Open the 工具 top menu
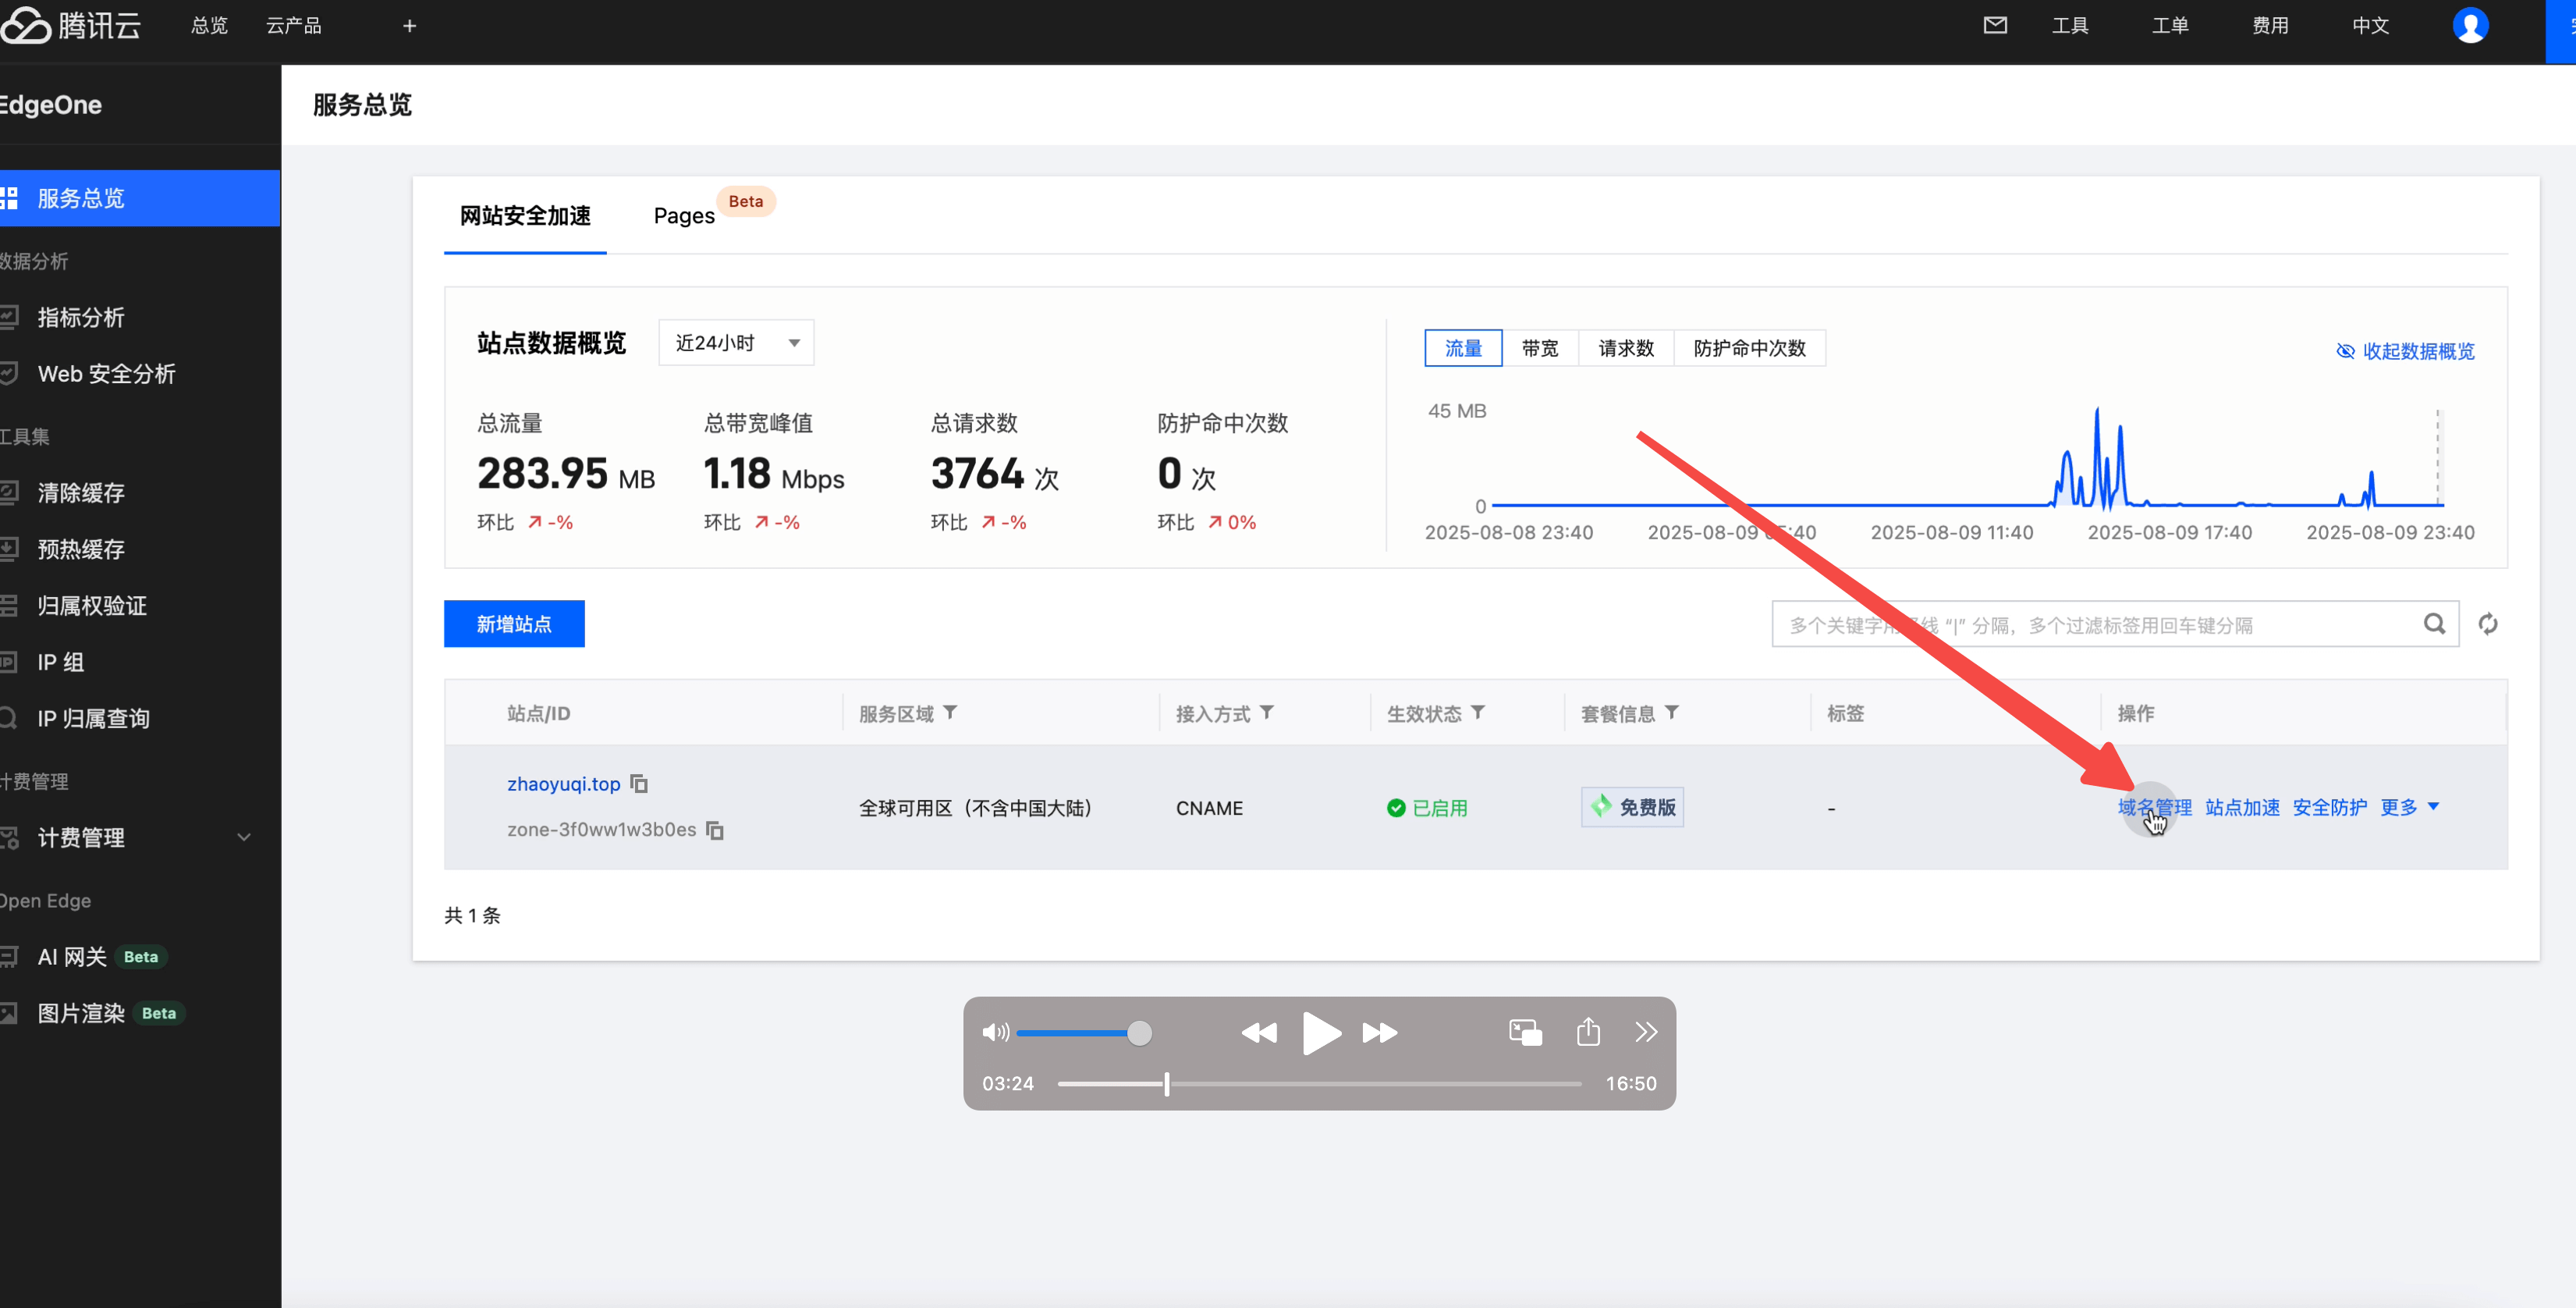Viewport: 2576px width, 1308px height. (2070, 26)
